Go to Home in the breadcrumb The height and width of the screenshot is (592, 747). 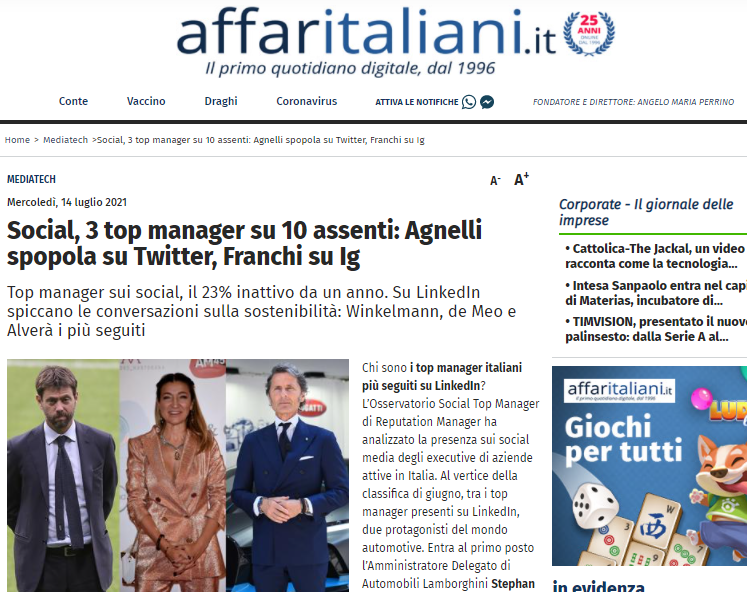pos(17,140)
